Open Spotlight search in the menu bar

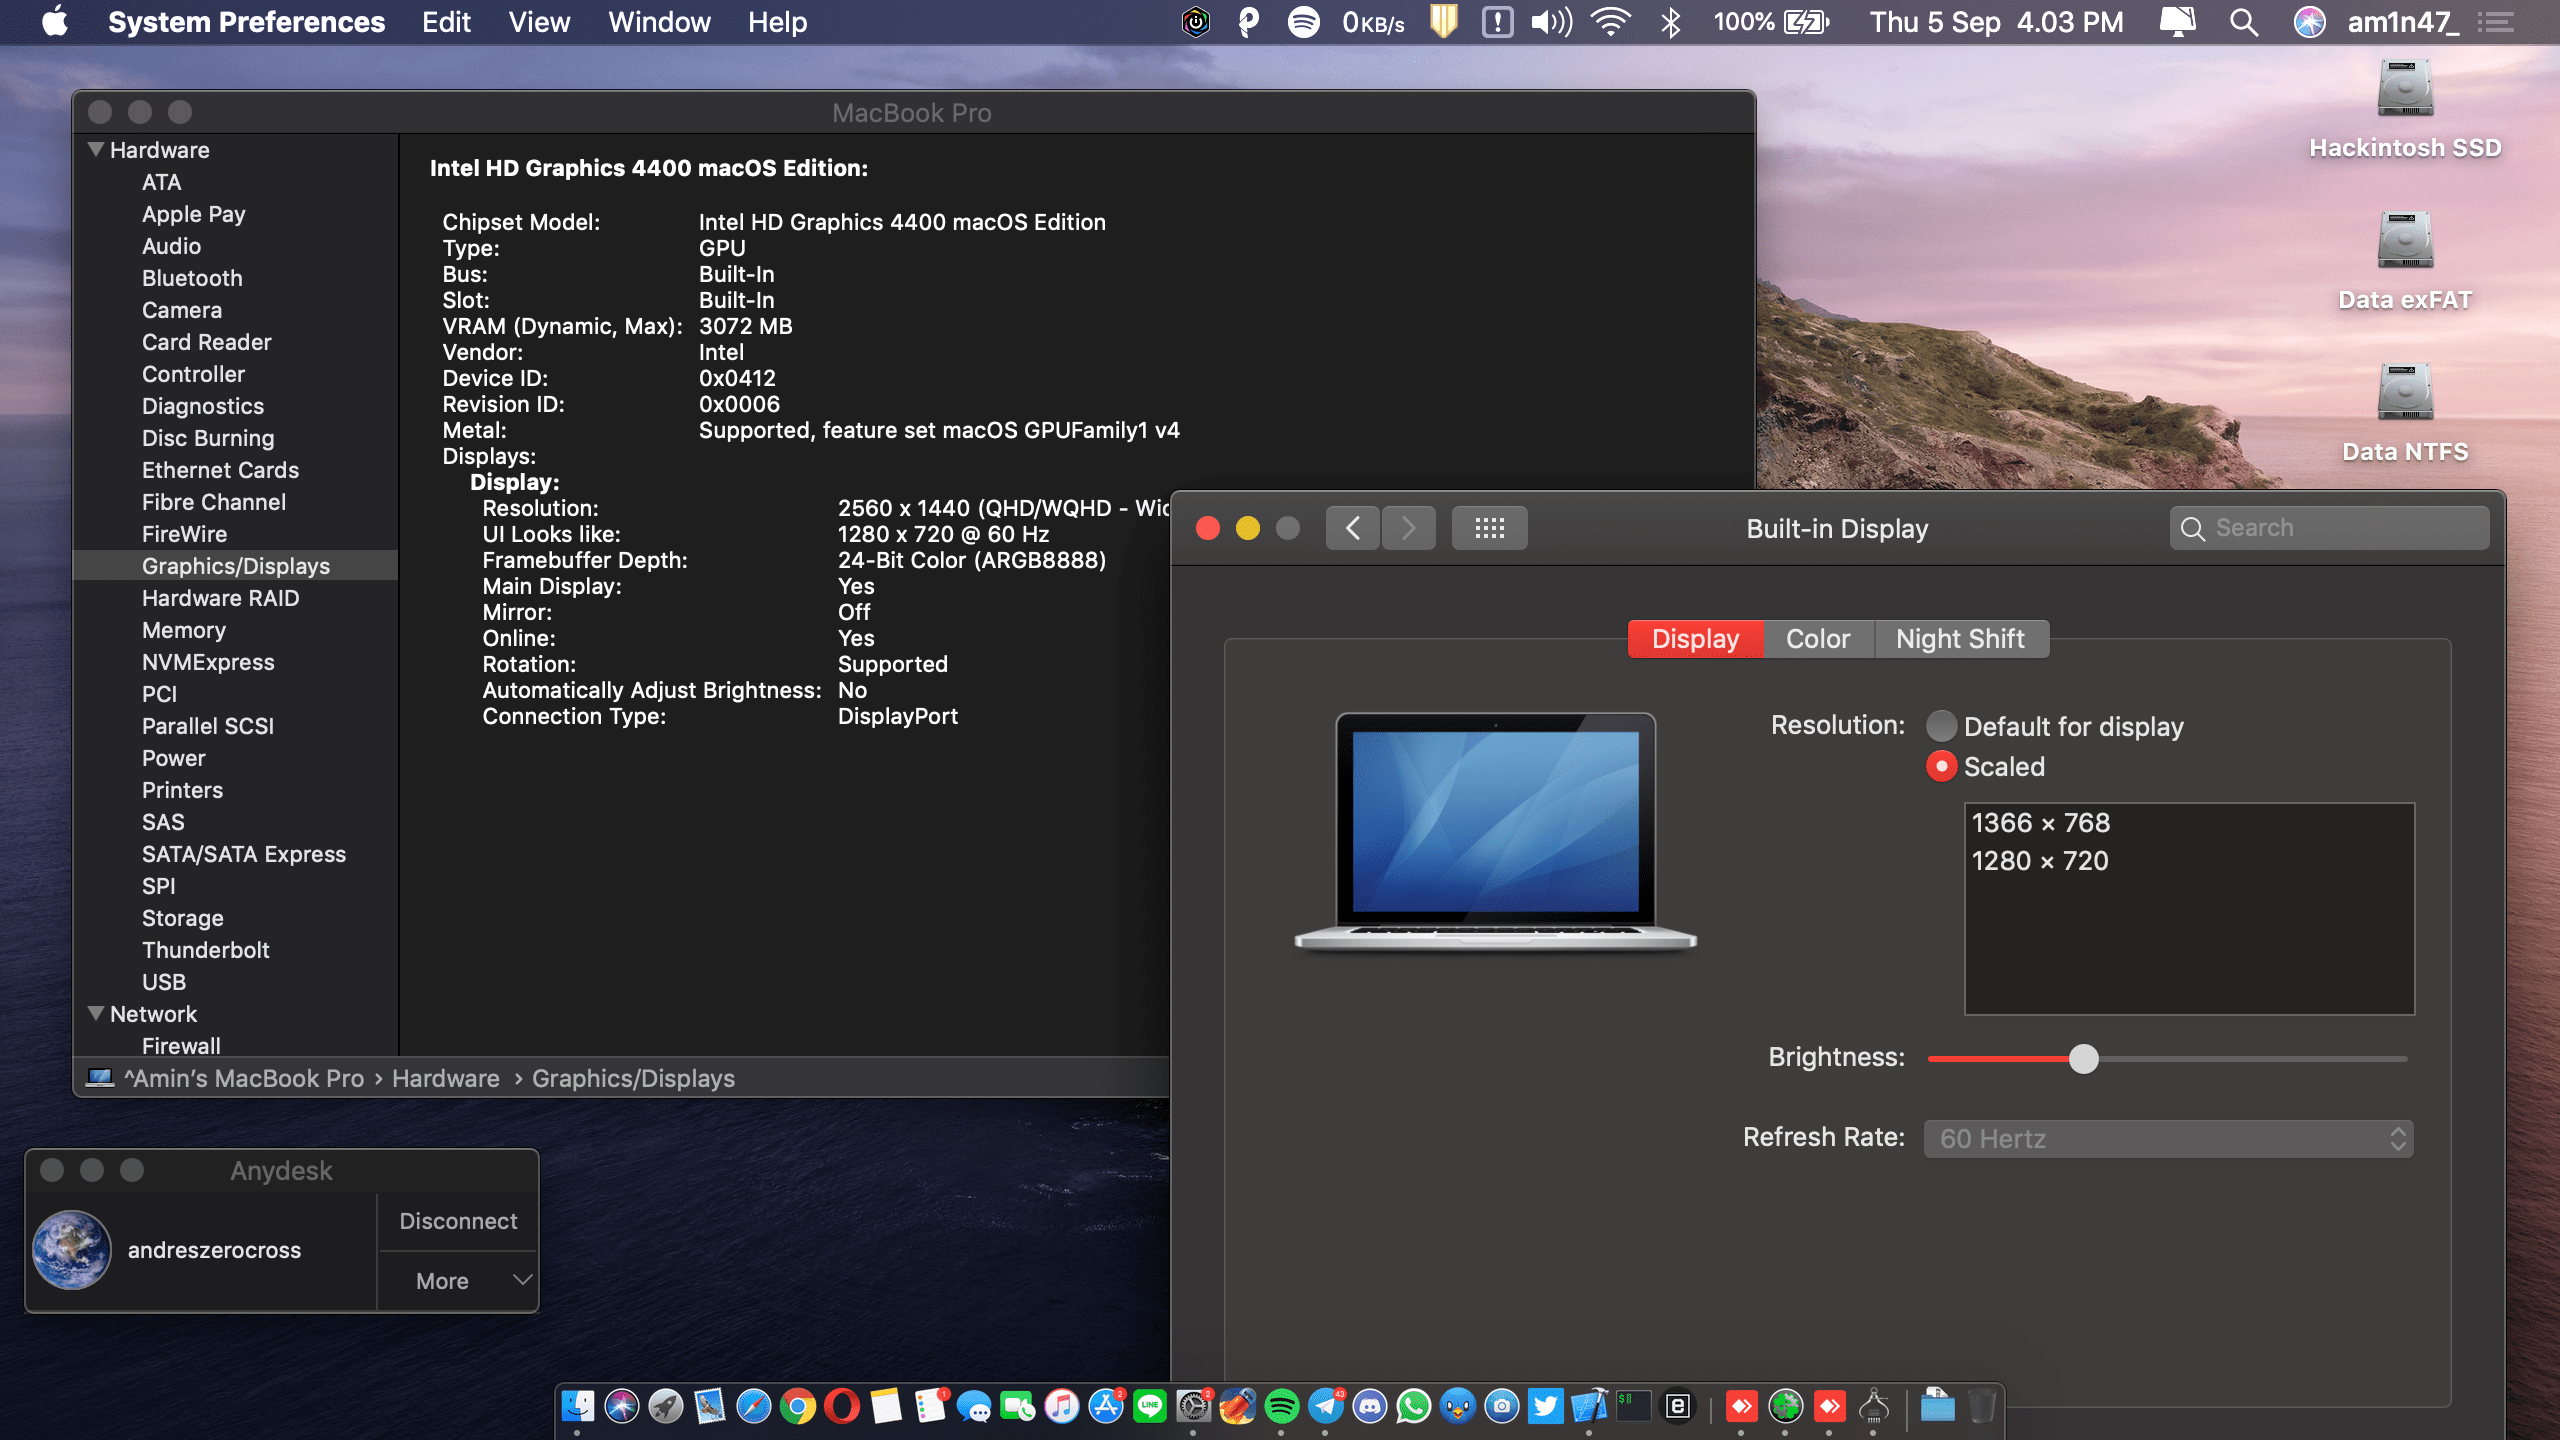pos(2243,21)
